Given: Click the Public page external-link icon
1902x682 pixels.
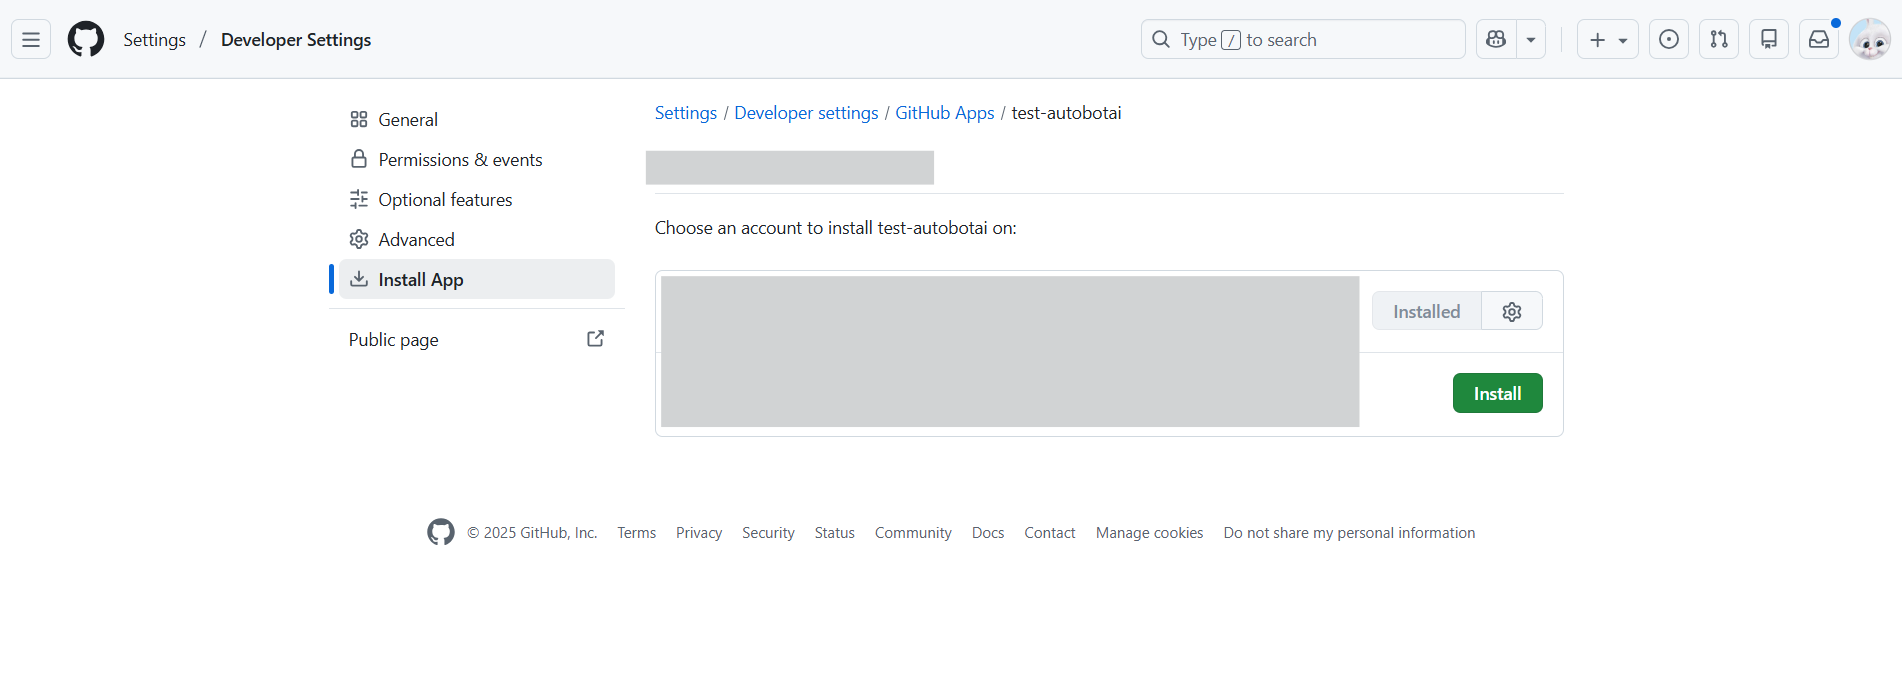Looking at the screenshot, I should coord(595,339).
